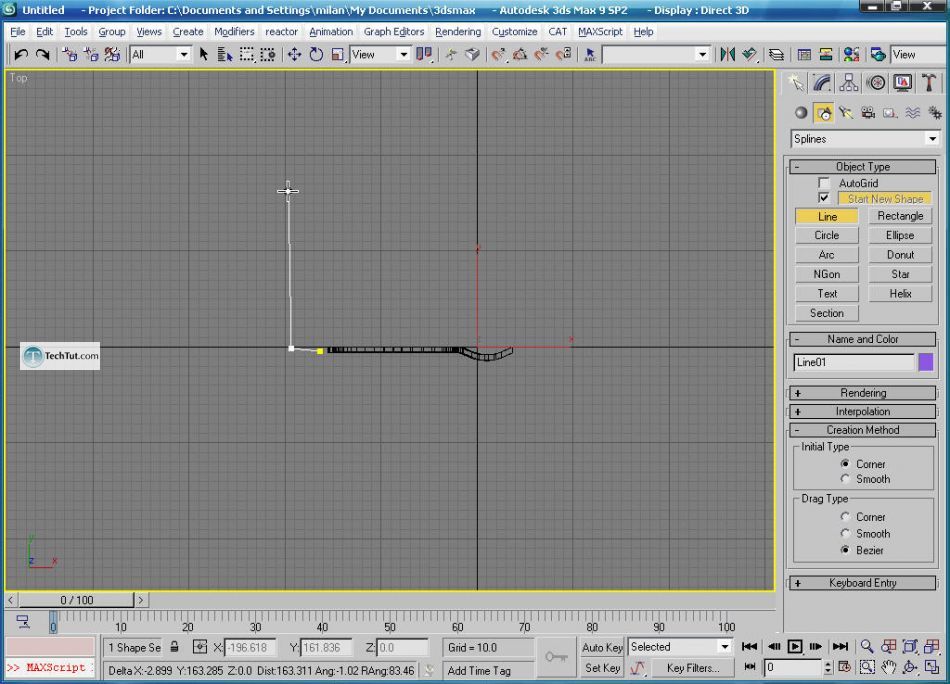Click the Section shape button
This screenshot has width=950, height=684.
[x=826, y=313]
